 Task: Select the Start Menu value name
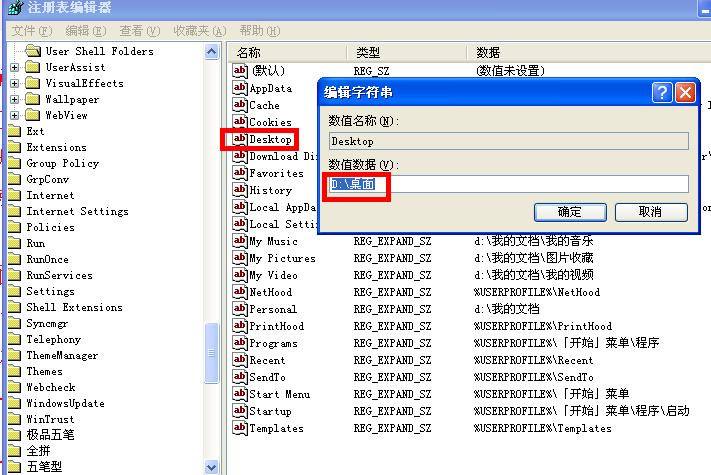[279, 394]
